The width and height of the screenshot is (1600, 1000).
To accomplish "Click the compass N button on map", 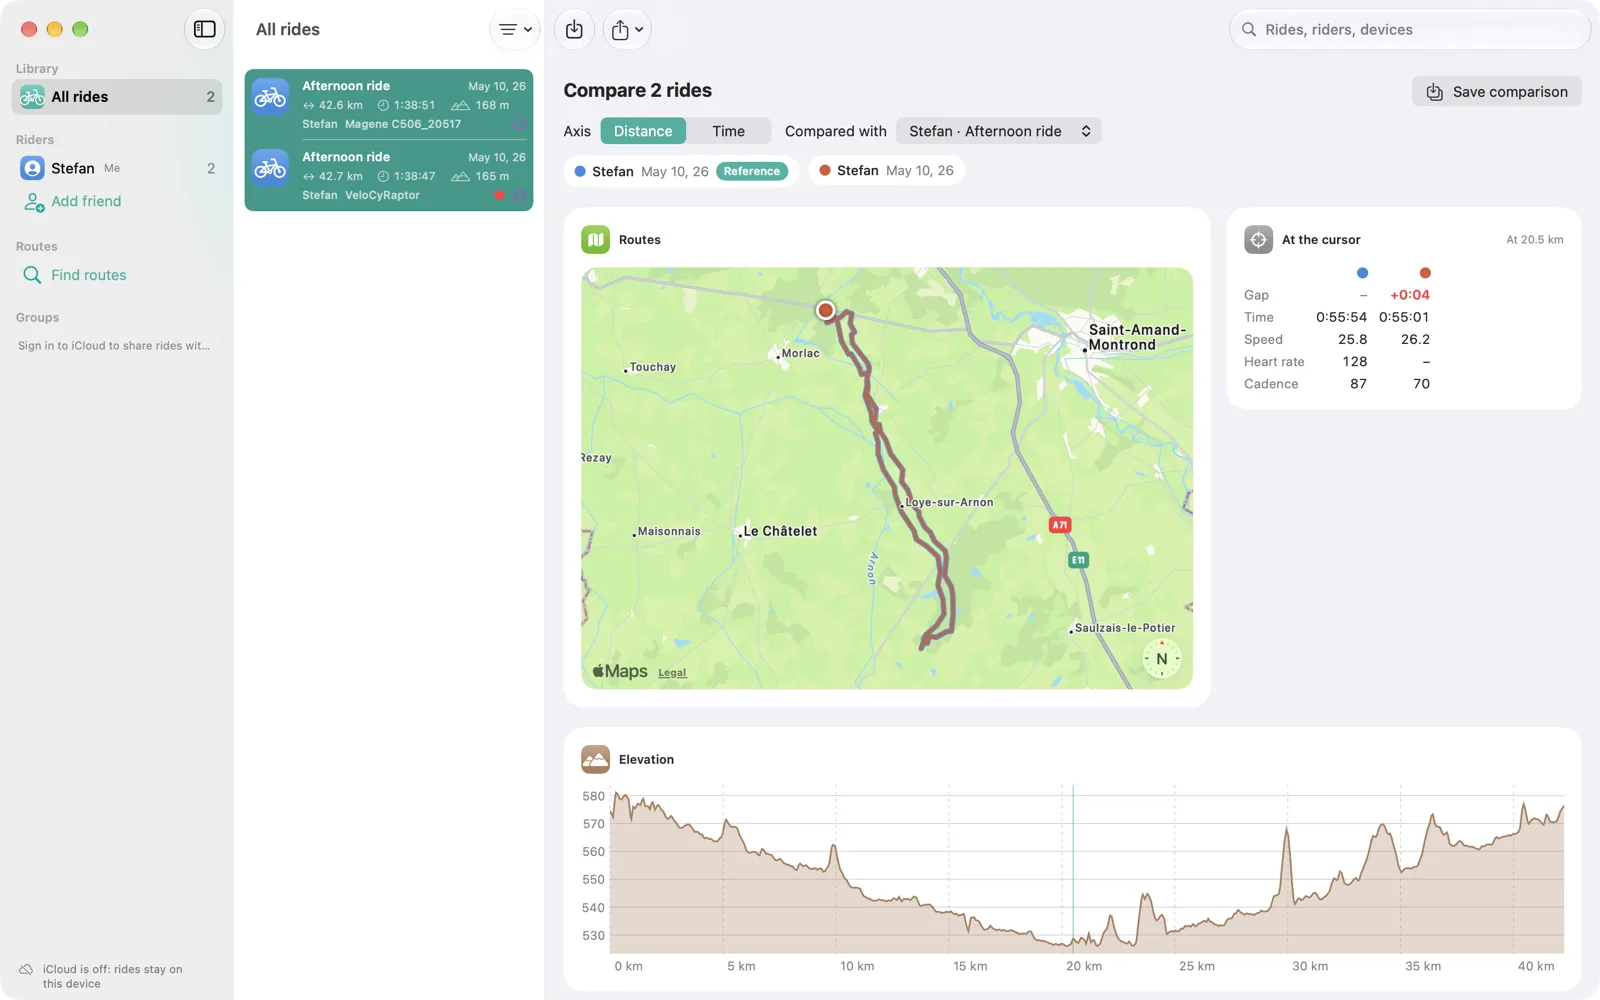I will tap(1161, 659).
